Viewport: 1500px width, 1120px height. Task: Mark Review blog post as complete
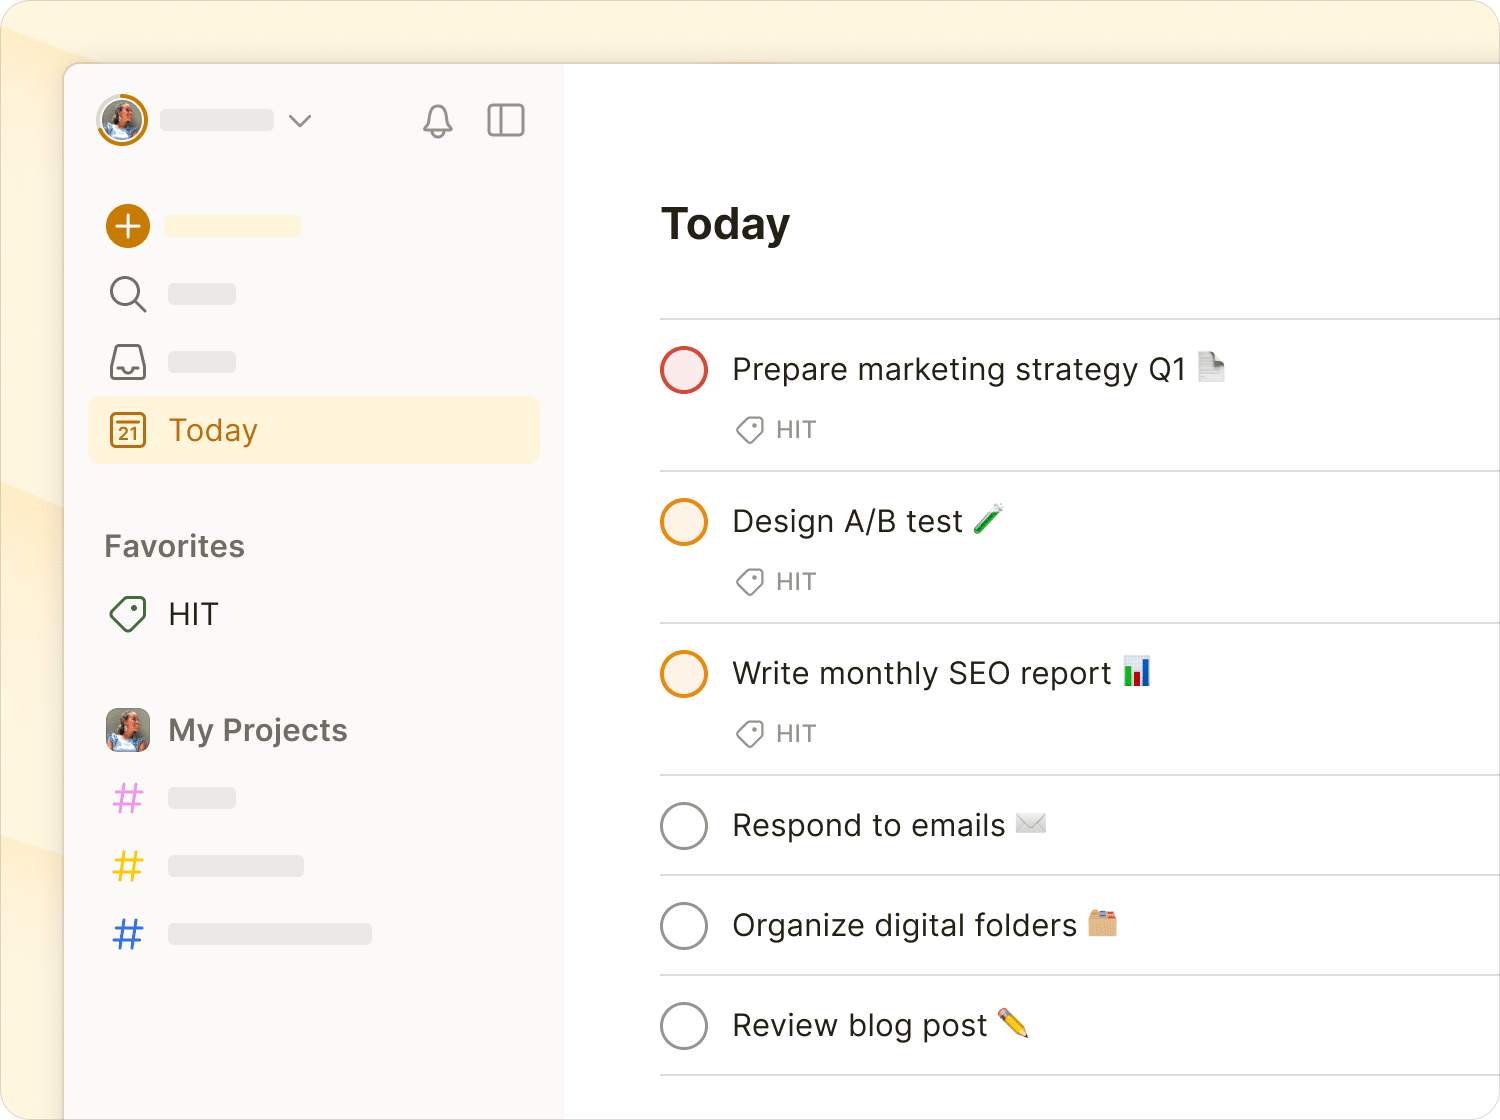684,1026
